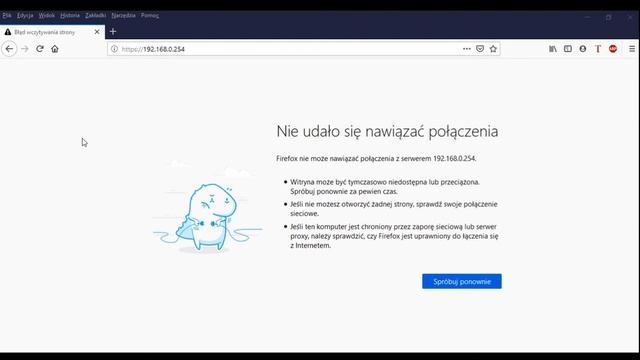Open page actions three-dot menu in address bar
This screenshot has width=640, height=360.
point(467,49)
